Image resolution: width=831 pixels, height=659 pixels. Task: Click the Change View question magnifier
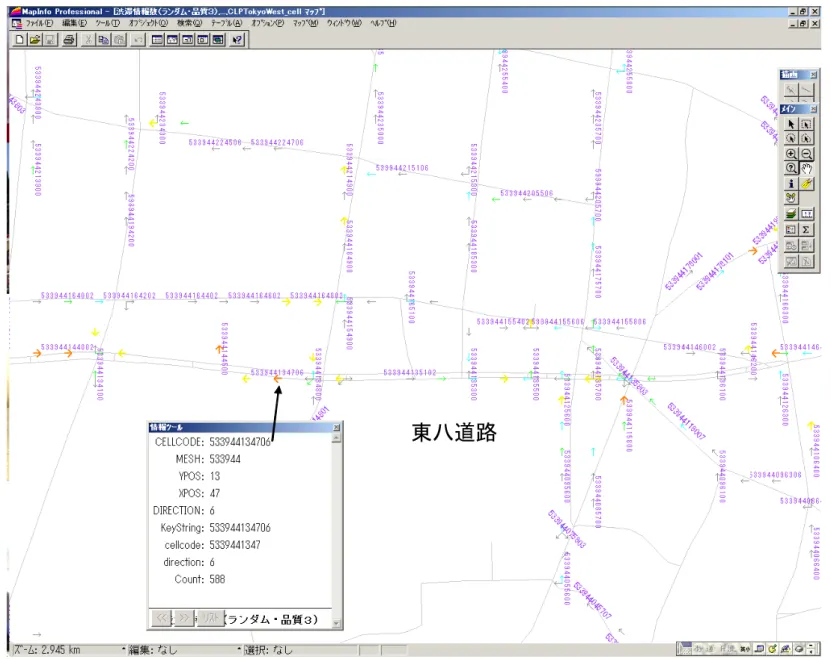pos(791,168)
